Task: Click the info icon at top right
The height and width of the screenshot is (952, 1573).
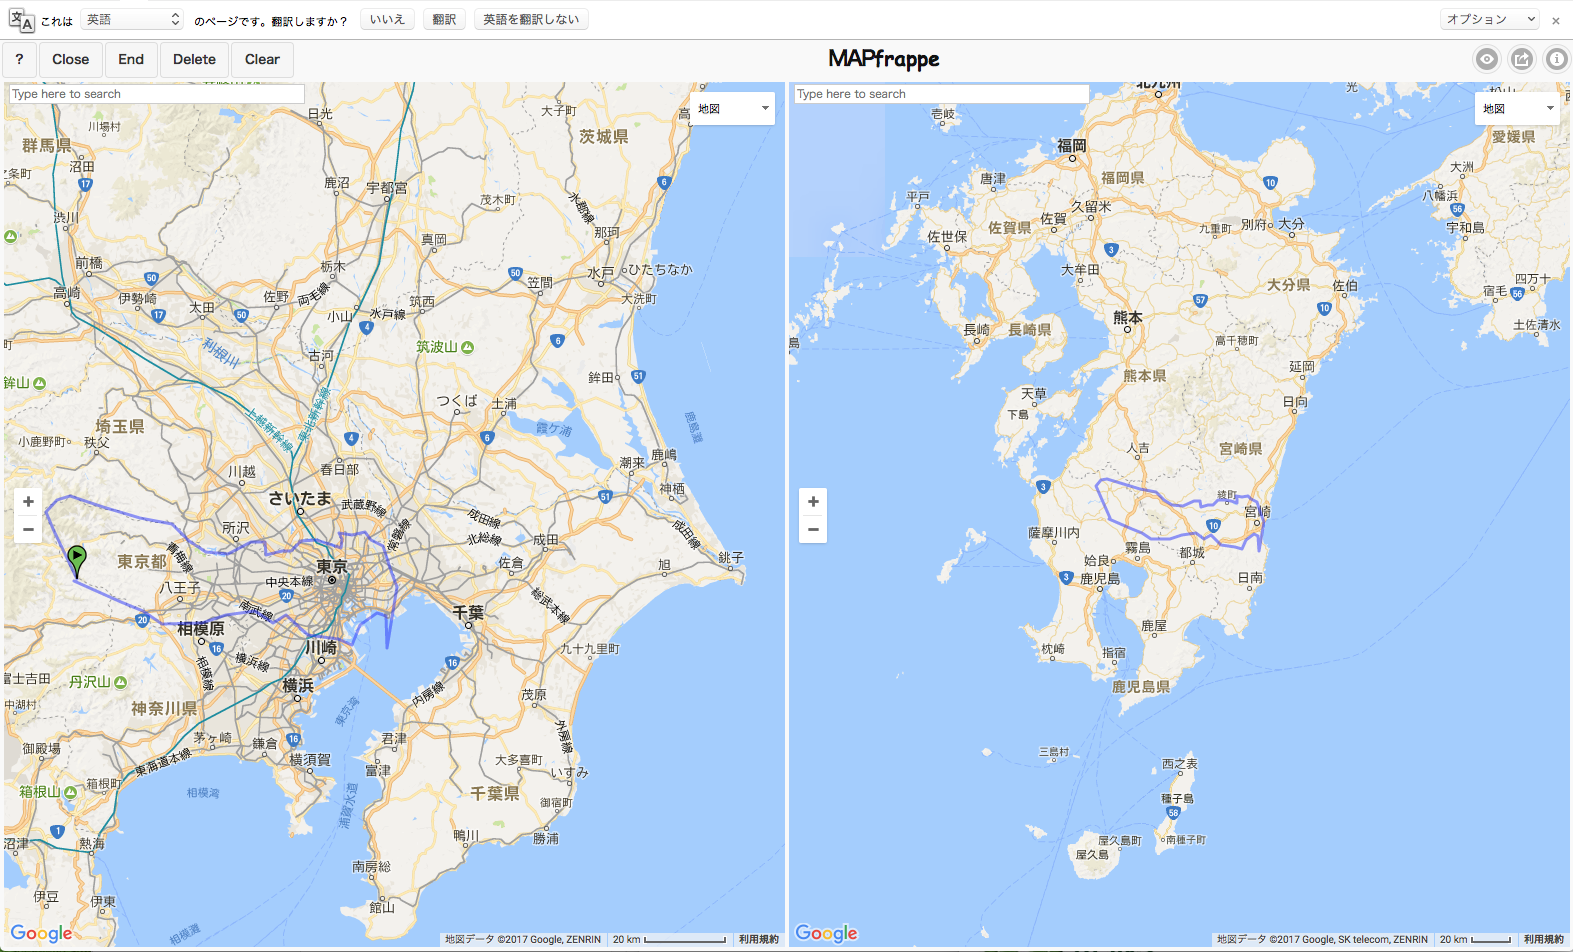Action: (1556, 59)
